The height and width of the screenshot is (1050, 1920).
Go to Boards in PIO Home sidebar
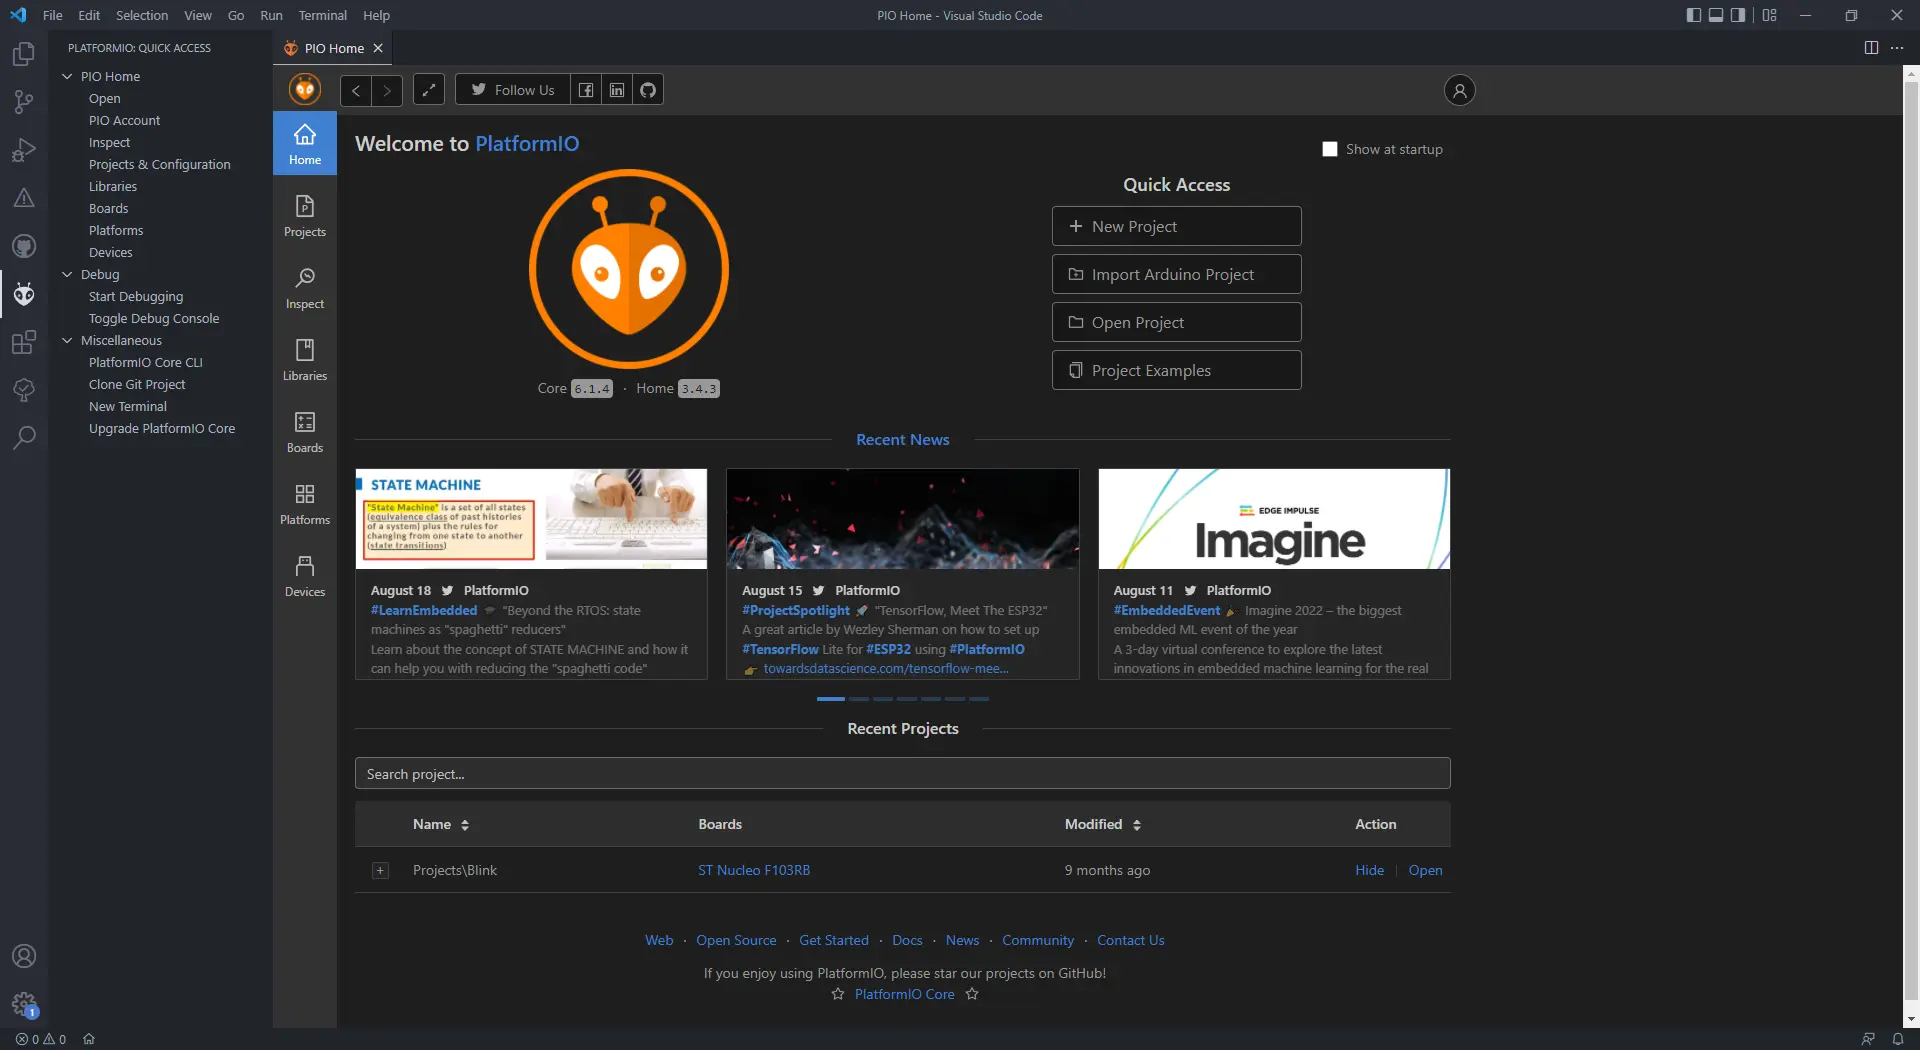pyautogui.click(x=305, y=433)
